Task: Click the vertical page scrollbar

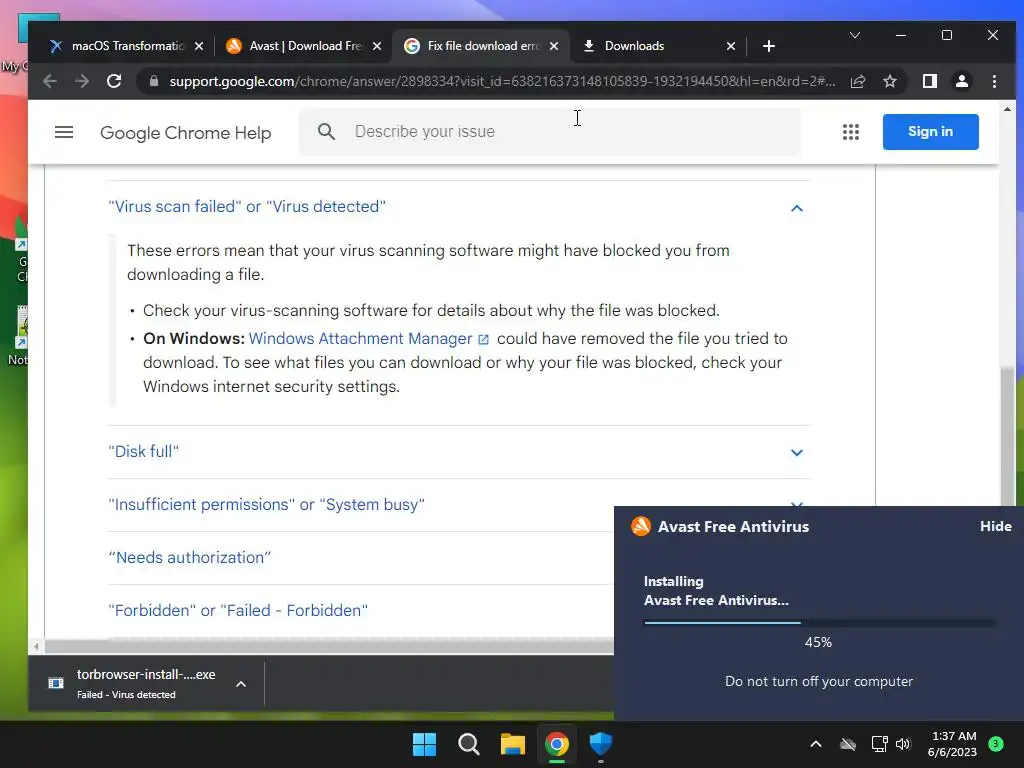Action: coord(1007,436)
